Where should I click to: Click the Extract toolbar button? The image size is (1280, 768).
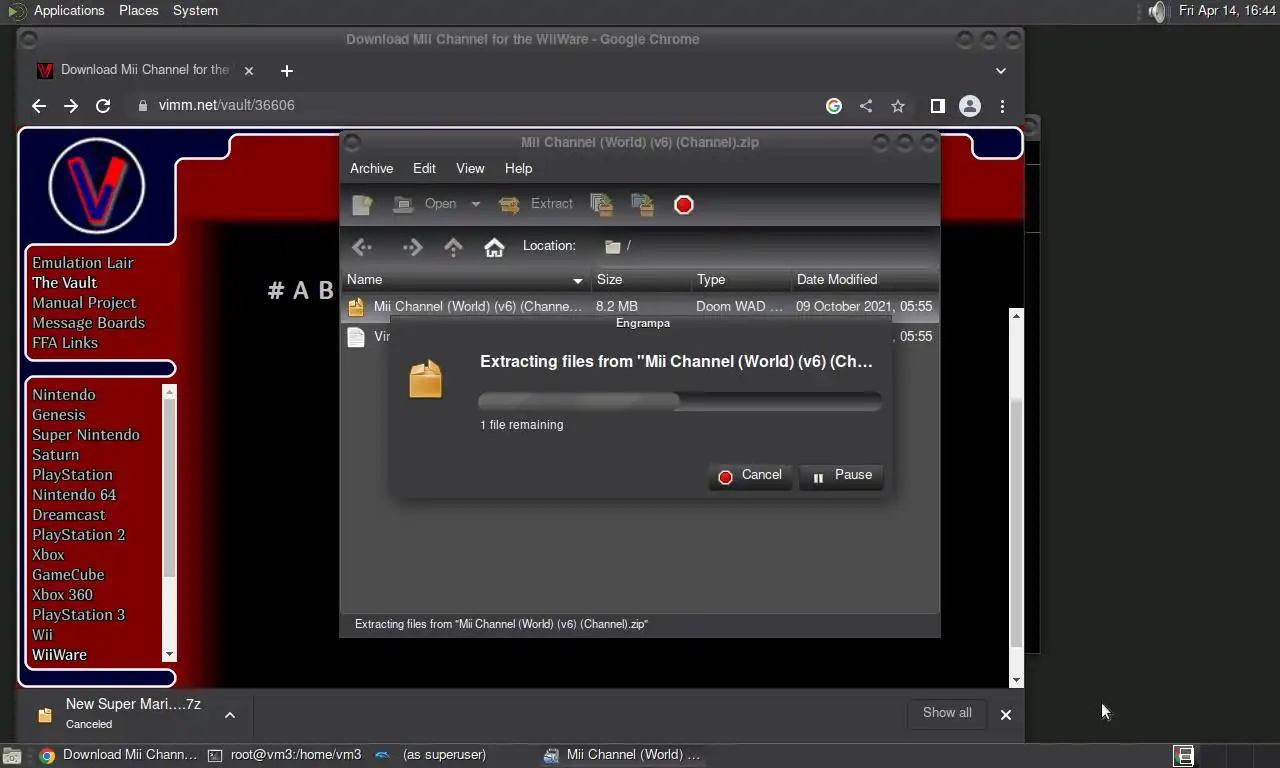(535, 204)
